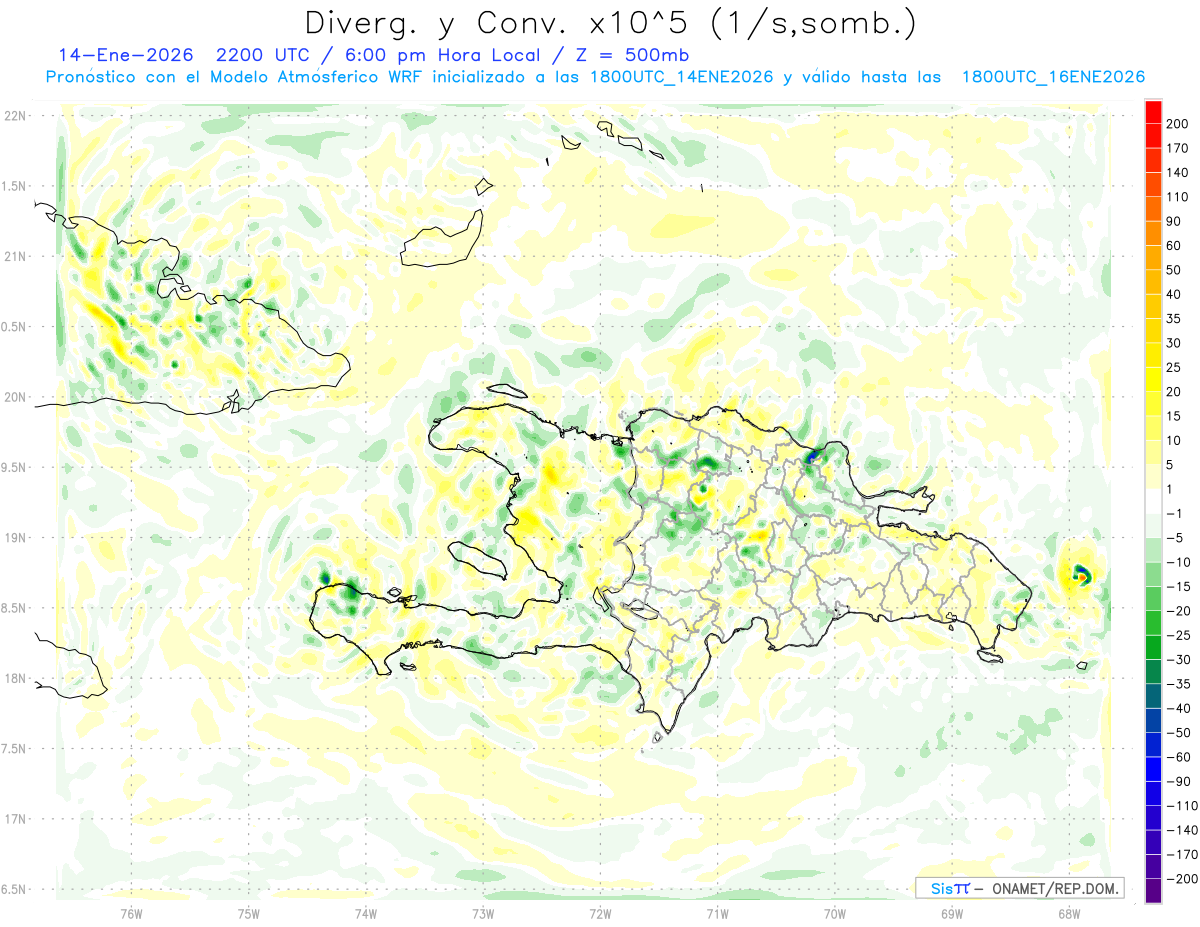This screenshot has height=927, width=1200.
Task: Click the '75W' longitude label
Action: click(x=249, y=913)
